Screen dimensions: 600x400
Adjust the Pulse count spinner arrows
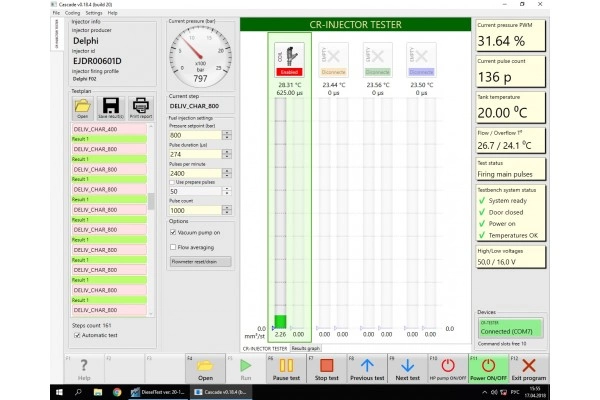[227, 210]
